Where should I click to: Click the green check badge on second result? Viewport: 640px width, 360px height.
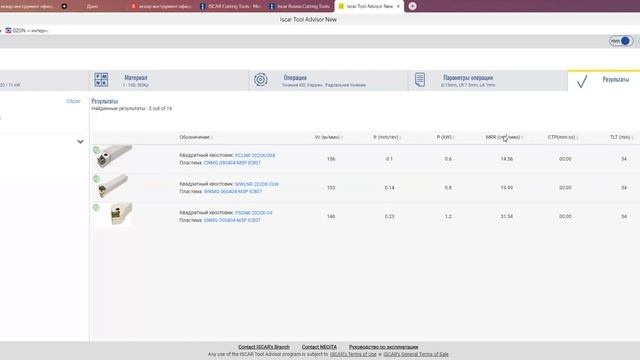click(96, 179)
